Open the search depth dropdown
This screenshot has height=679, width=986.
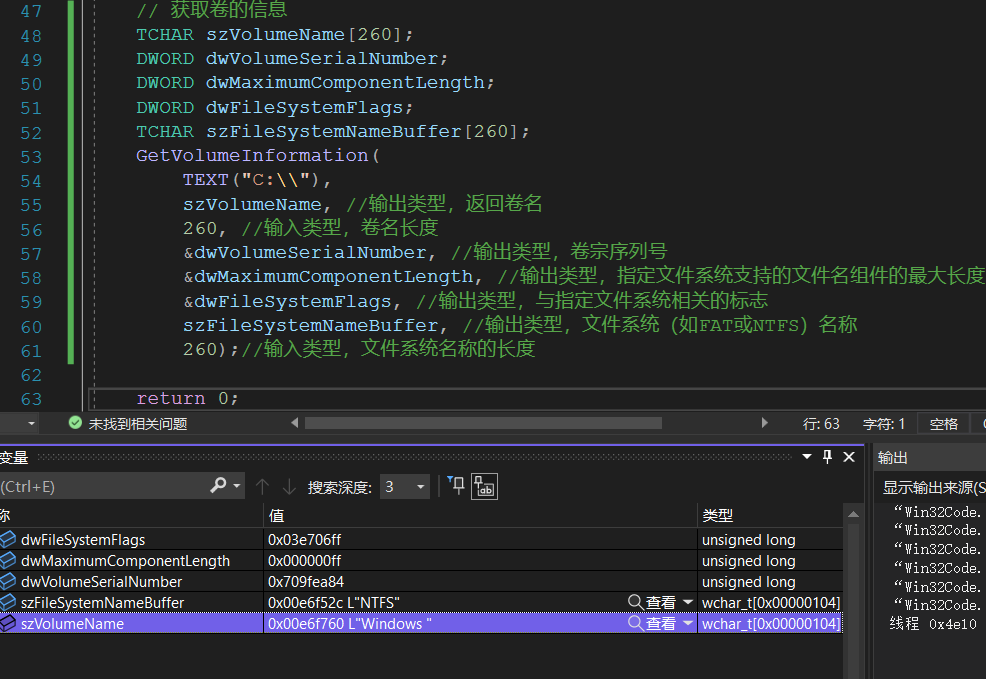click(x=421, y=487)
